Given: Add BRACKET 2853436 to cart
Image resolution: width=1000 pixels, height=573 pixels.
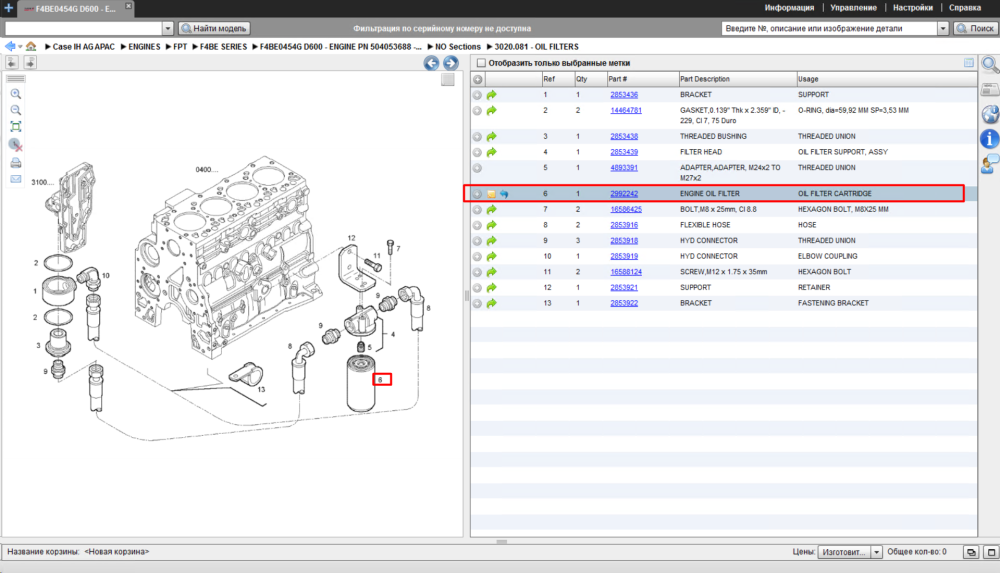Looking at the screenshot, I should pos(477,95).
